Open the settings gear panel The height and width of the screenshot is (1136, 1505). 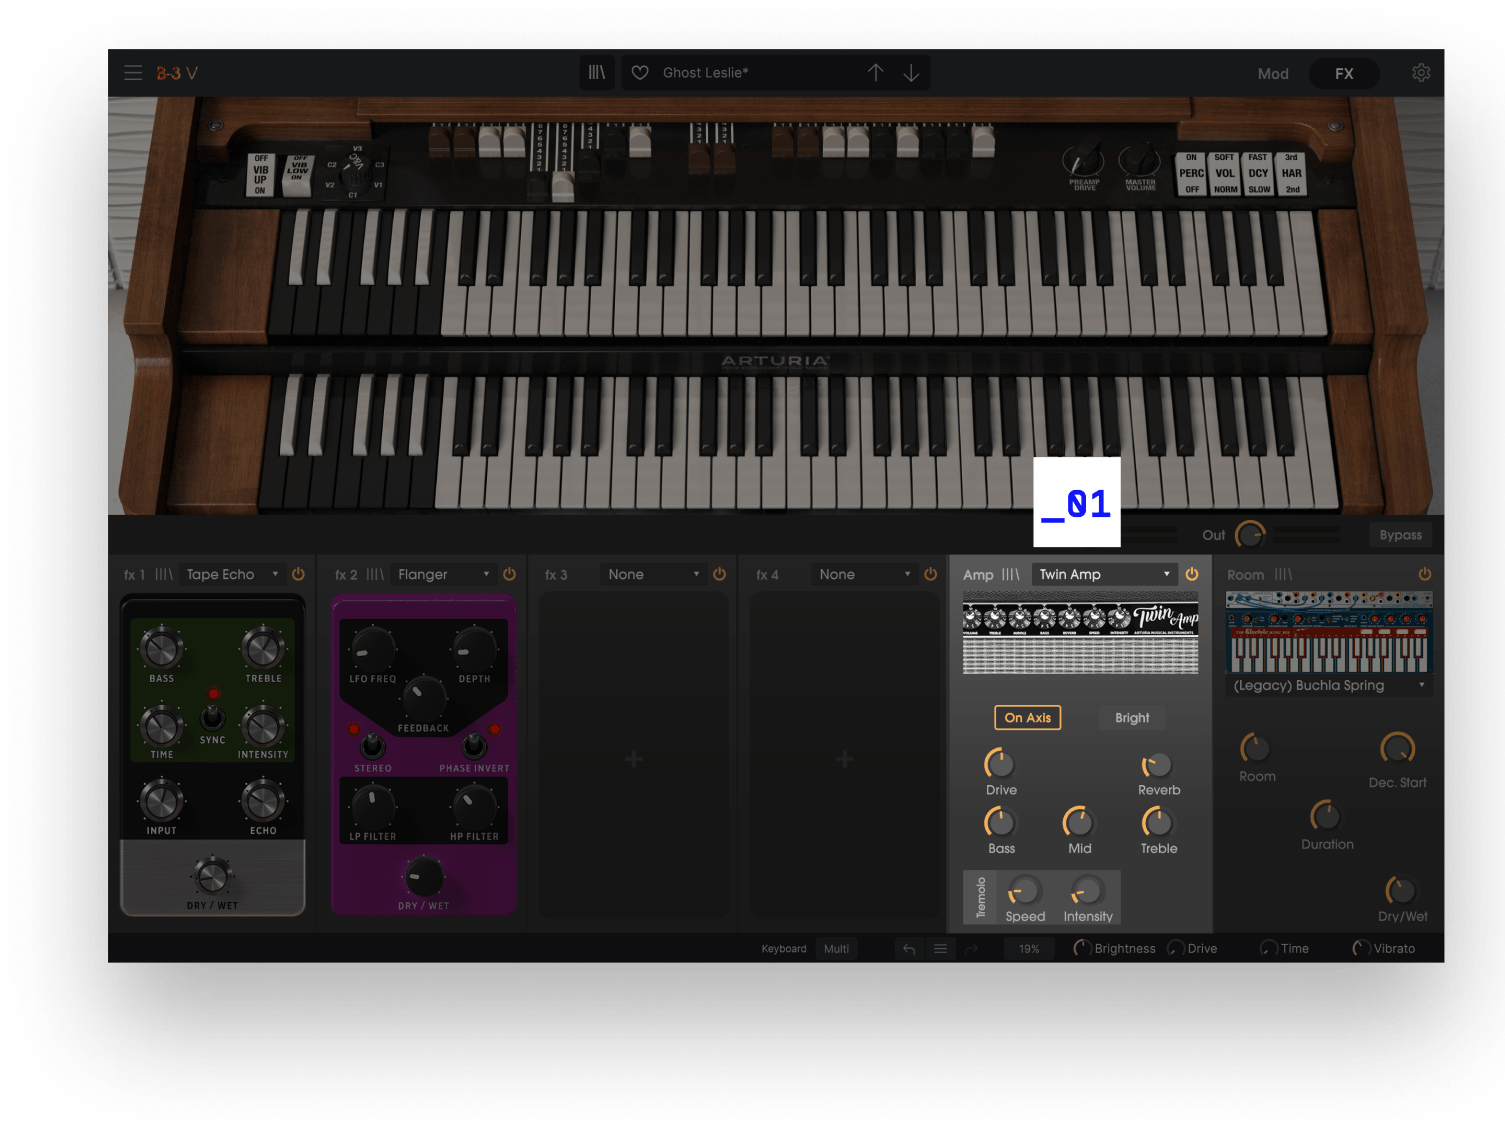coord(1420,73)
